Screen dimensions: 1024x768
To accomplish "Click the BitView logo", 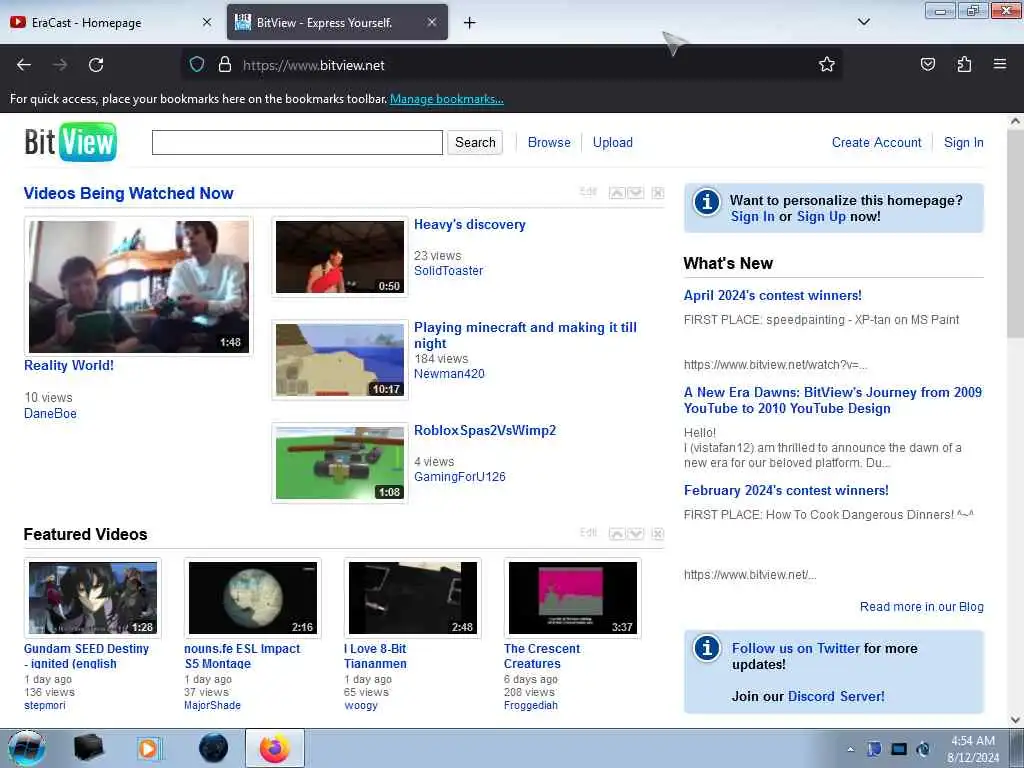I will pos(71,142).
